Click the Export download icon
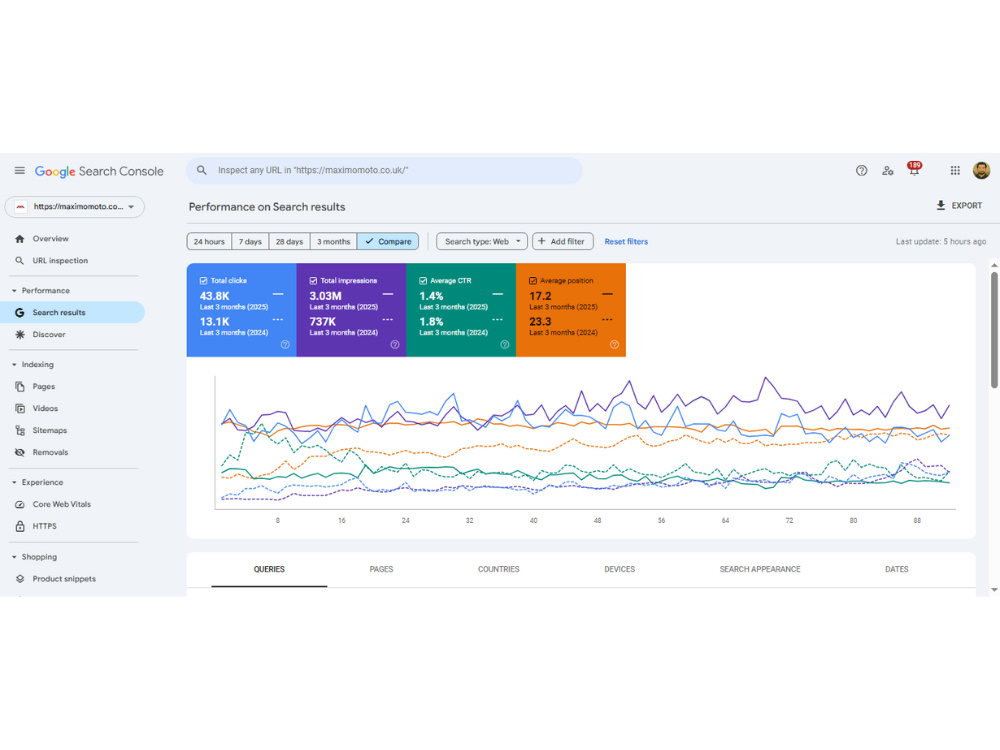This screenshot has height=750, width=1000. (940, 205)
